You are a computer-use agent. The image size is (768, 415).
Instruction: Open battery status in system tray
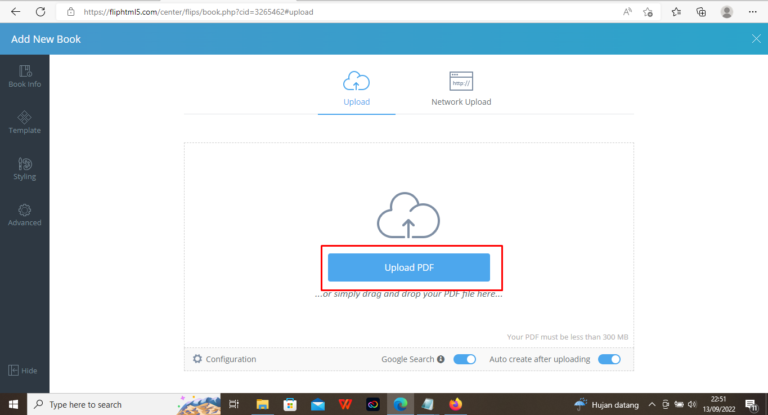click(679, 405)
